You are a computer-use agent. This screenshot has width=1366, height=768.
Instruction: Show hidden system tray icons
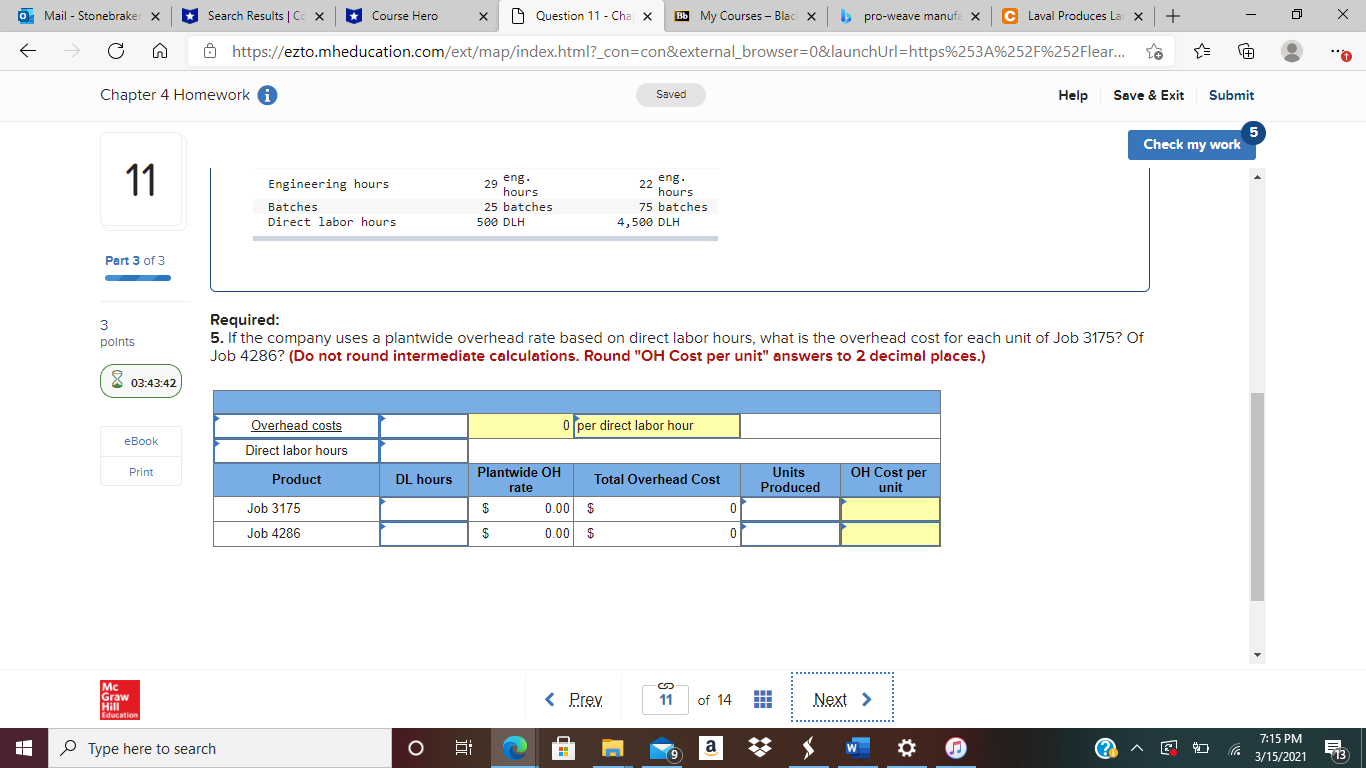click(x=1136, y=748)
